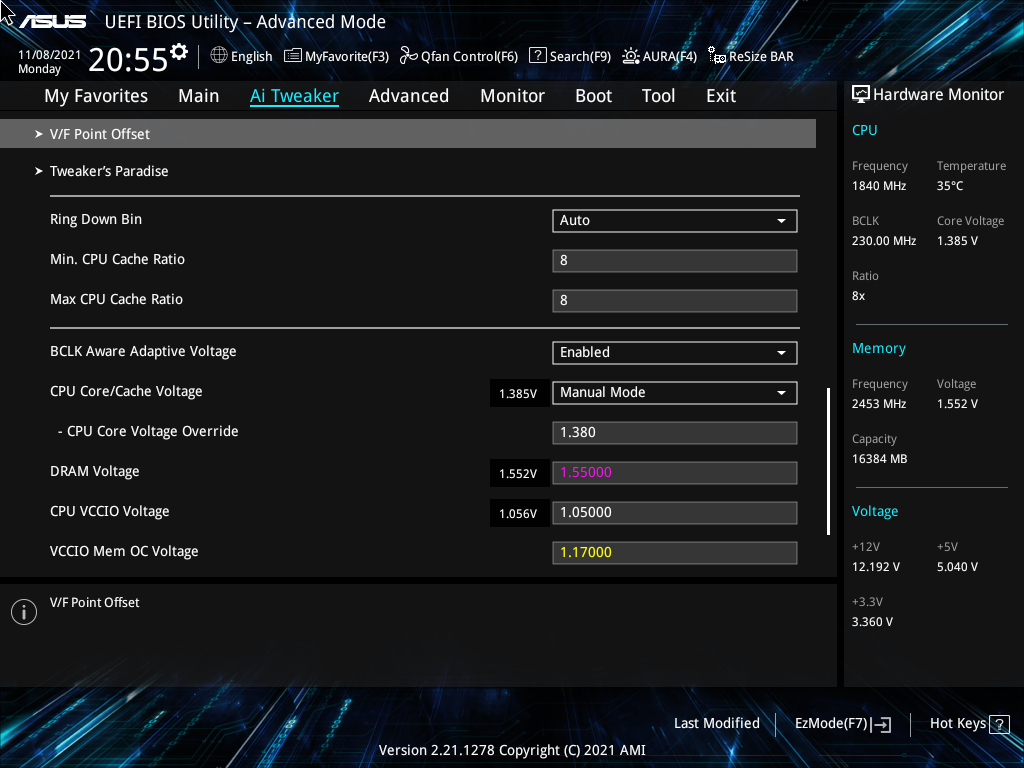This screenshot has height=768, width=1024.
Task: Click the Search question mark icon
Action: pos(537,56)
